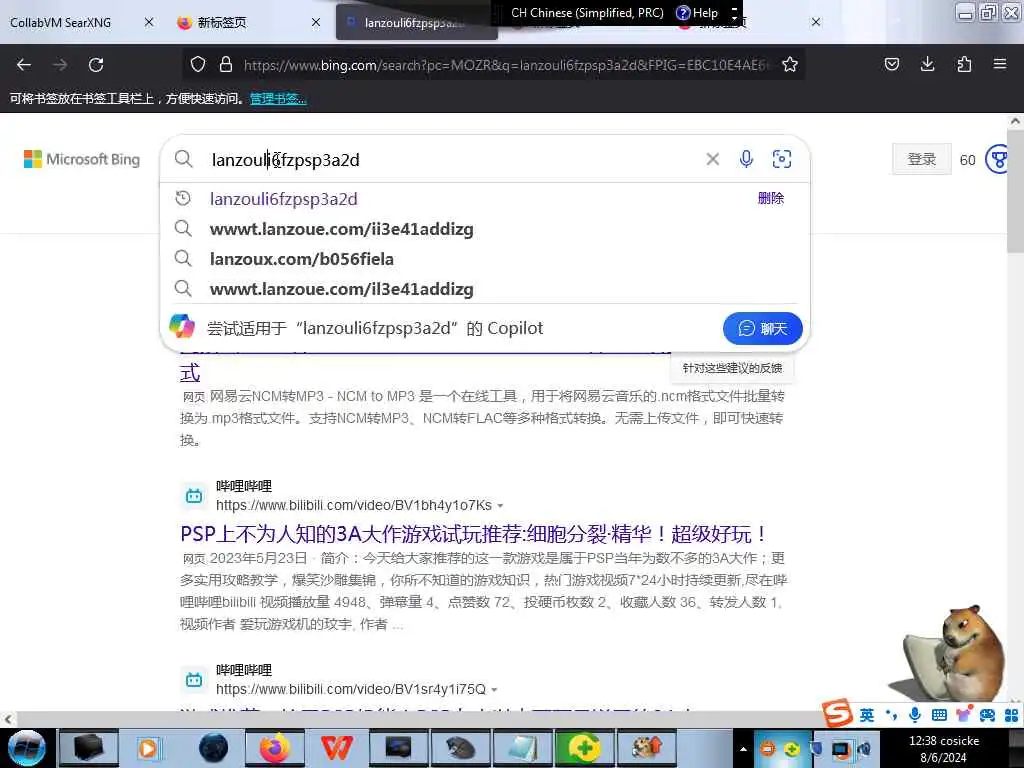Image resolution: width=1024 pixels, height=768 pixels.
Task: Open the Firefox downloads panel
Action: 927,64
